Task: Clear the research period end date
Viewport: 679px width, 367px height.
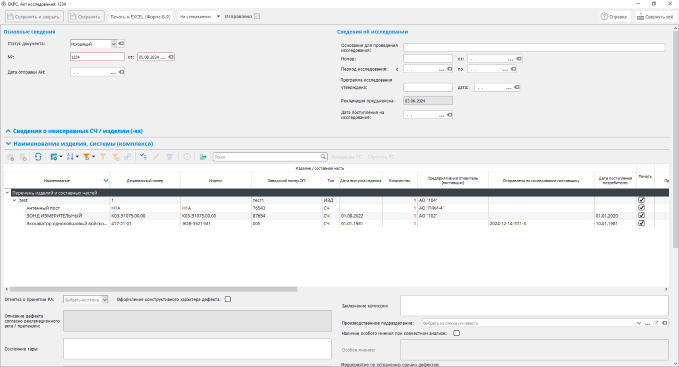Action: click(x=513, y=69)
